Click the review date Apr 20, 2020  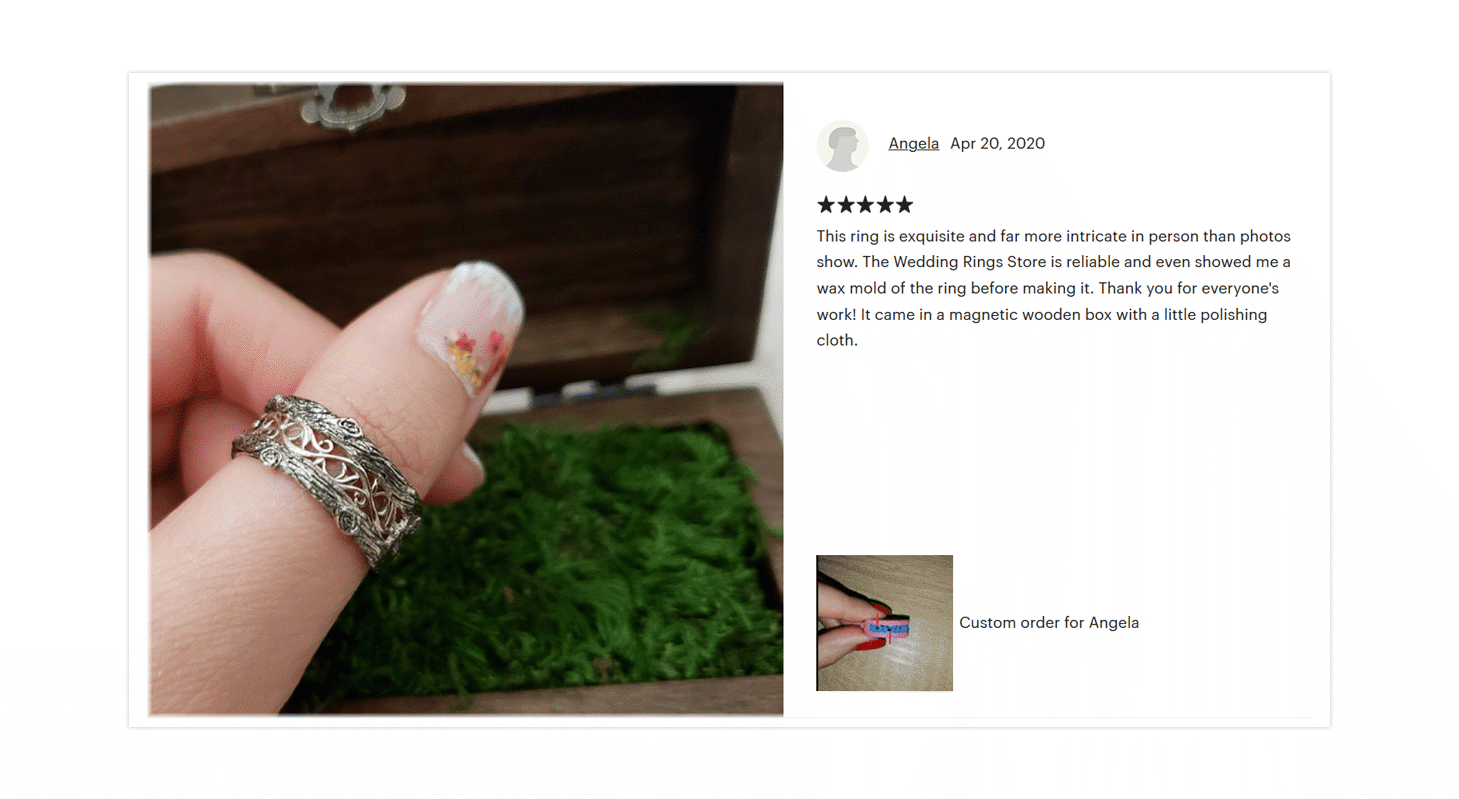(x=997, y=143)
